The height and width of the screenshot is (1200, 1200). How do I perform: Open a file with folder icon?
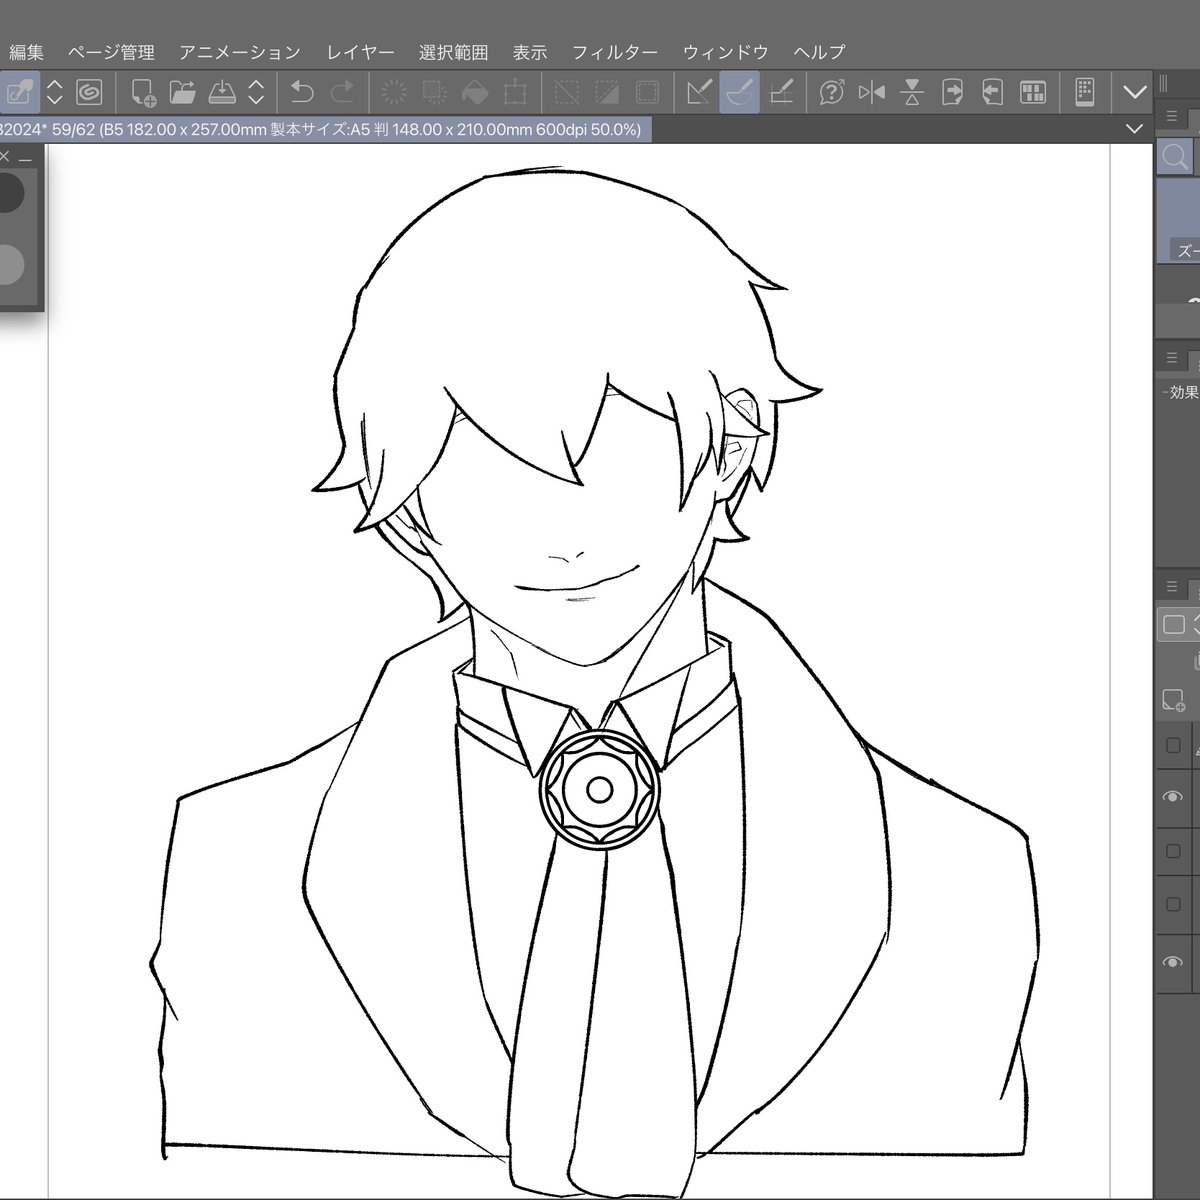182,93
